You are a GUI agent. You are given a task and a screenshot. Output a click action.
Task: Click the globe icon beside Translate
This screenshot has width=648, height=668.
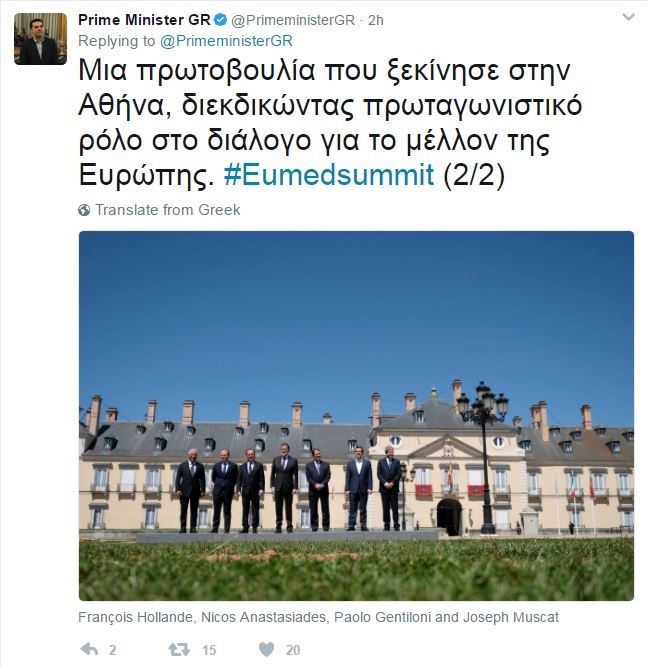pyautogui.click(x=84, y=210)
